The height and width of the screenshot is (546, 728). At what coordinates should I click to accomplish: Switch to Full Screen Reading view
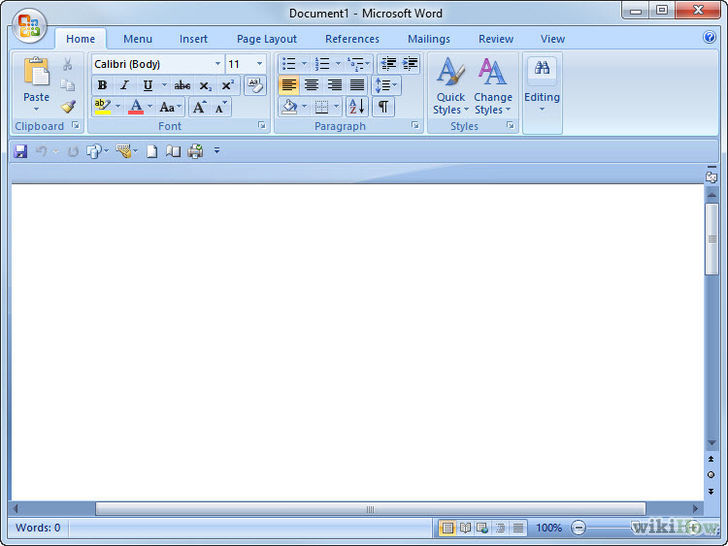465,528
